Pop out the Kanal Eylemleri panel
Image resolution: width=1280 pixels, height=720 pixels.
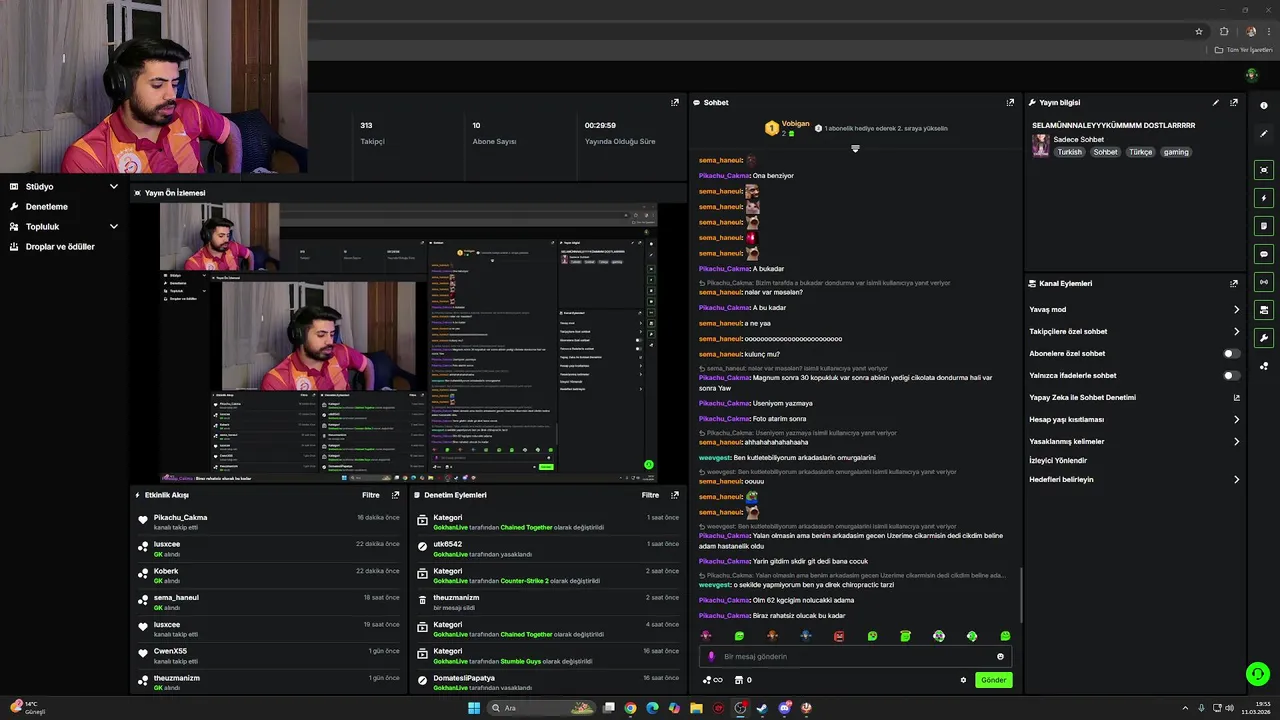(1234, 283)
